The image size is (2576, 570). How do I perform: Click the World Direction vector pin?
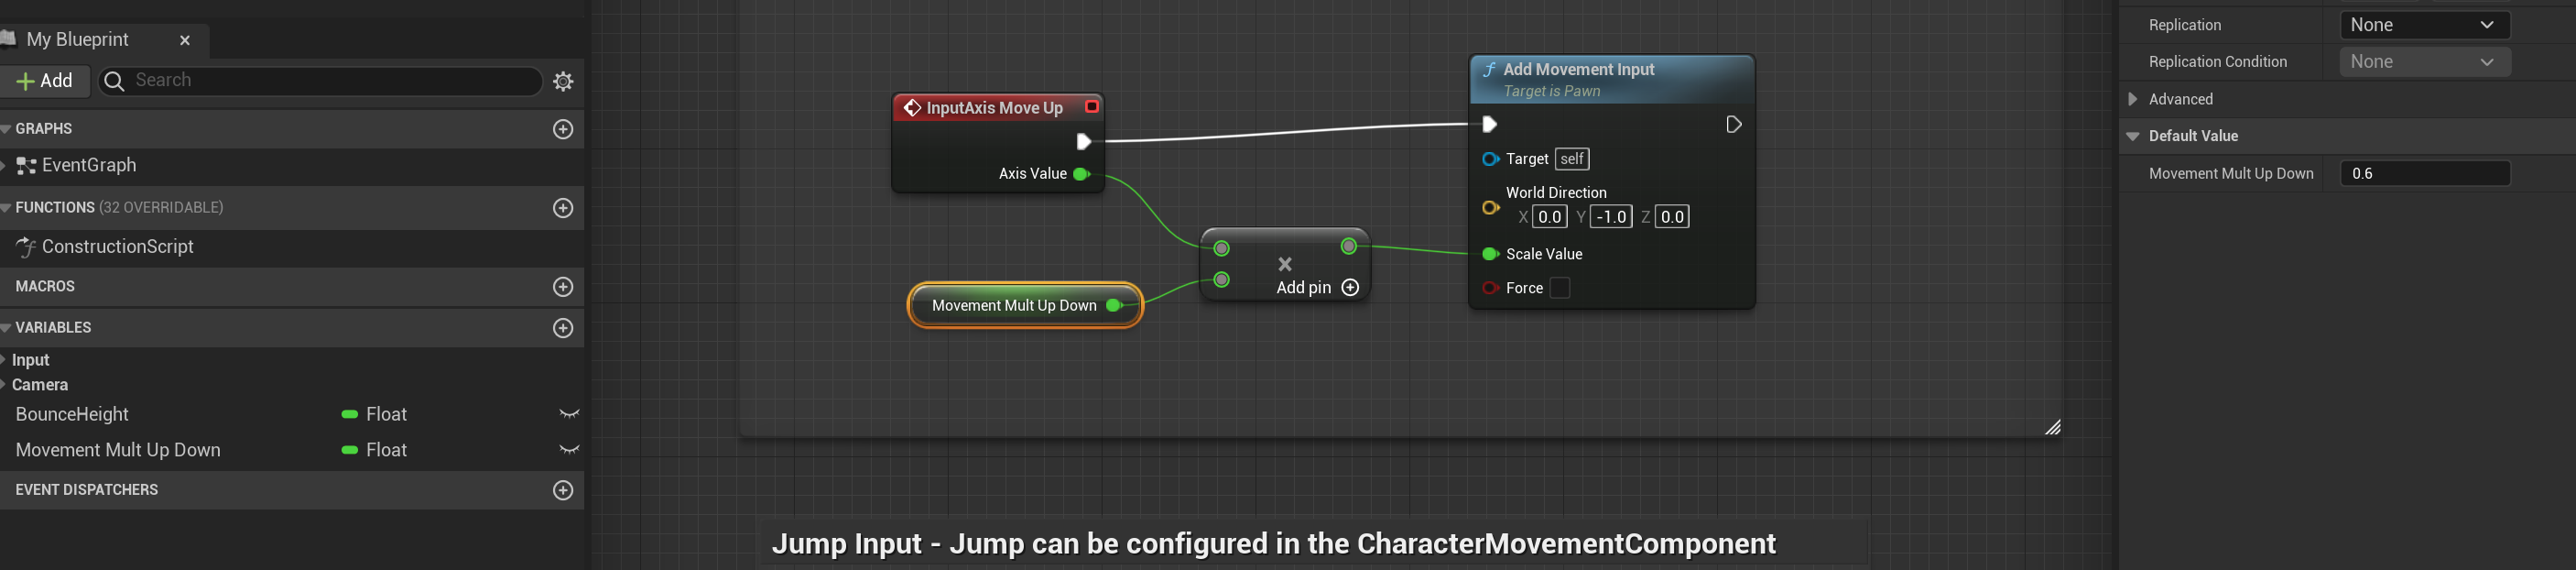[x=1490, y=208]
